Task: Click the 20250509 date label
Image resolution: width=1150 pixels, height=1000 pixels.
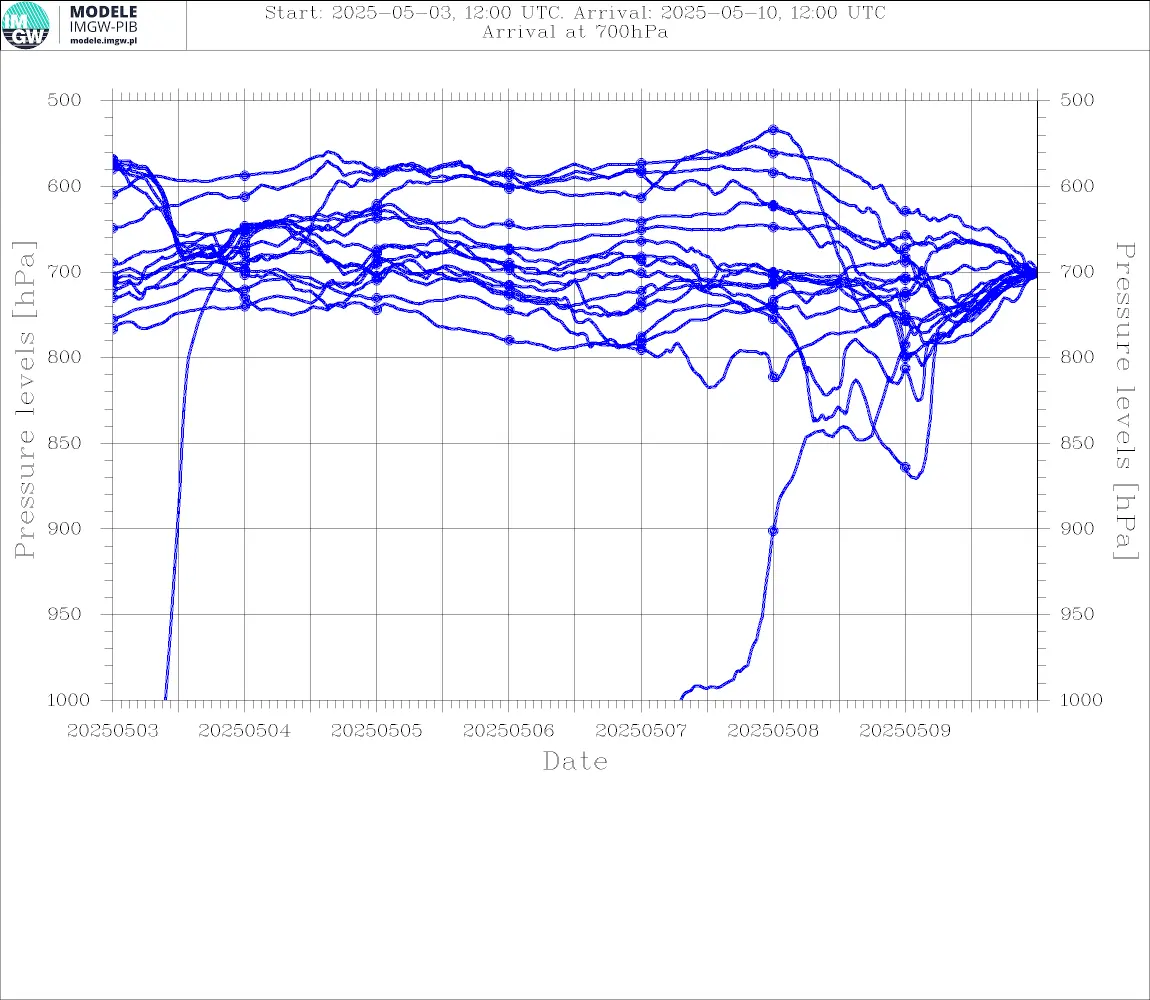Action: [905, 731]
